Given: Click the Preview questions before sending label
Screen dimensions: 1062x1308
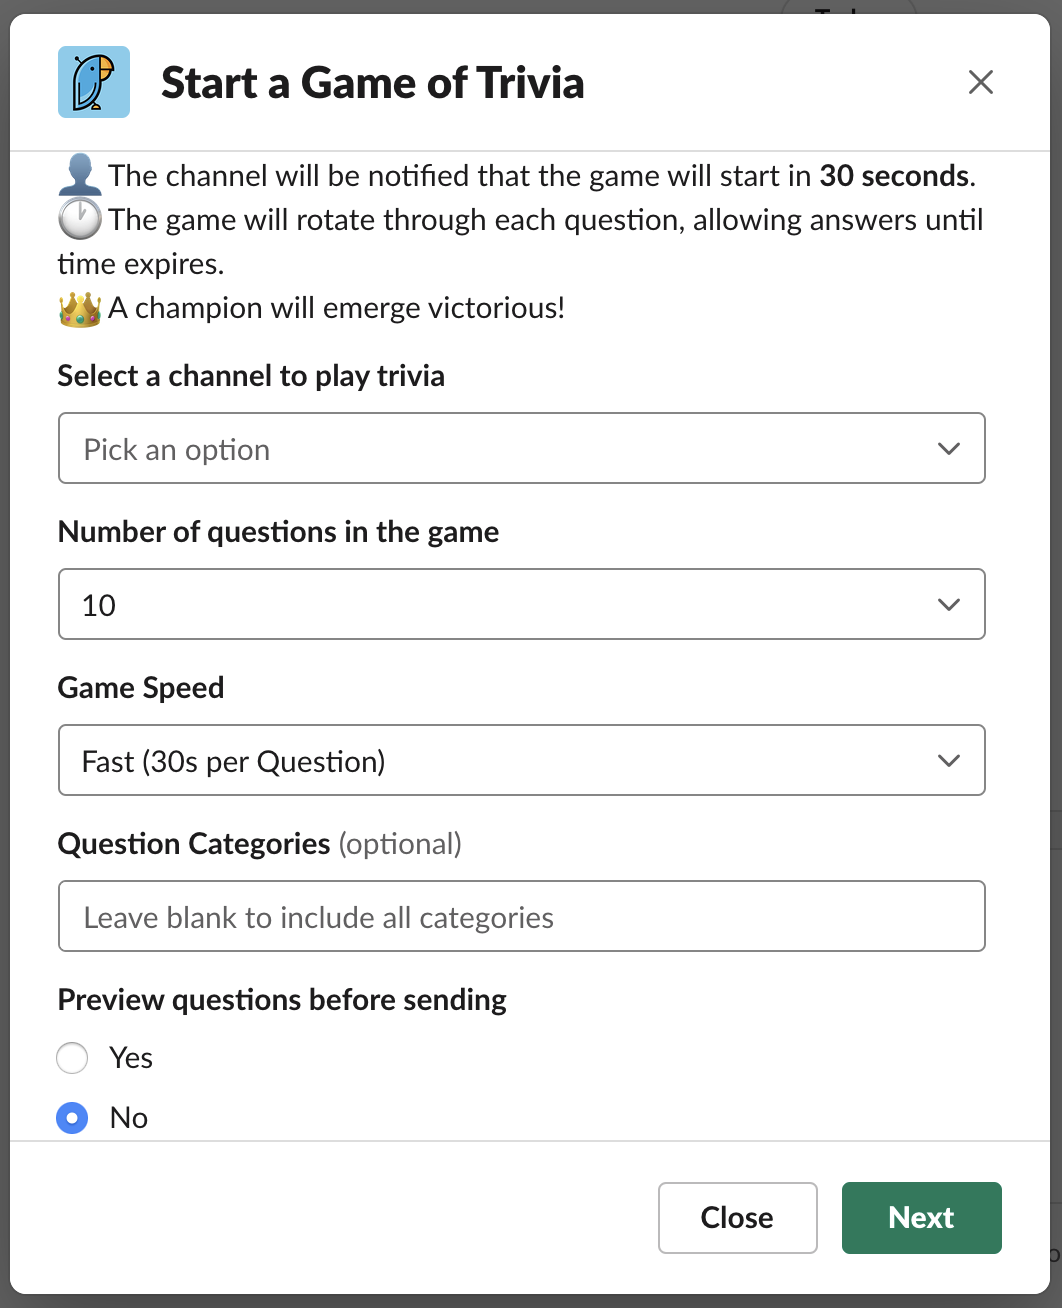Looking at the screenshot, I should point(282,1000).
